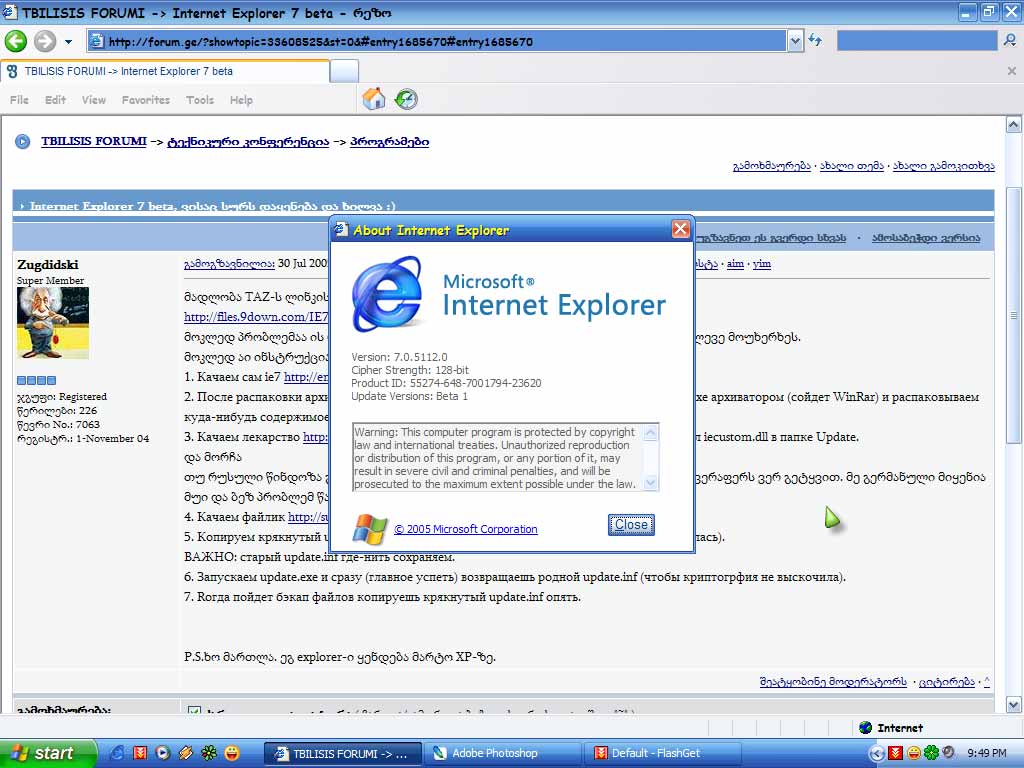Click the page scrollbar down arrow

[x=1014, y=705]
